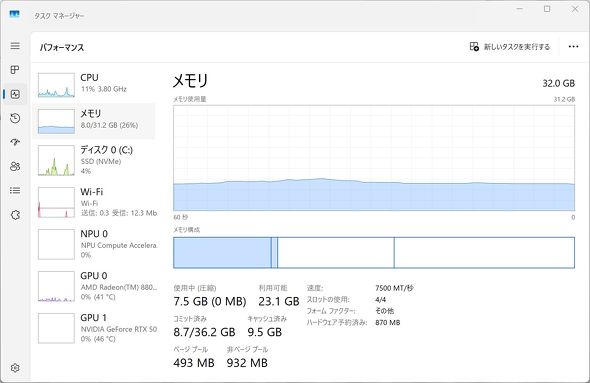
Task: Select the GPU 1 NVIDIA GeForce item
Action: click(x=94, y=328)
